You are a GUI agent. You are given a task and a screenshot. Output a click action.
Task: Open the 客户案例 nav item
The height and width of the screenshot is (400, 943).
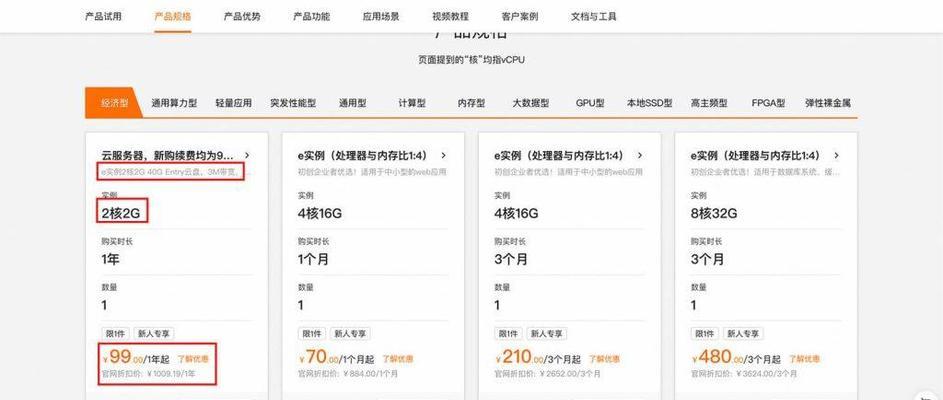[519, 17]
